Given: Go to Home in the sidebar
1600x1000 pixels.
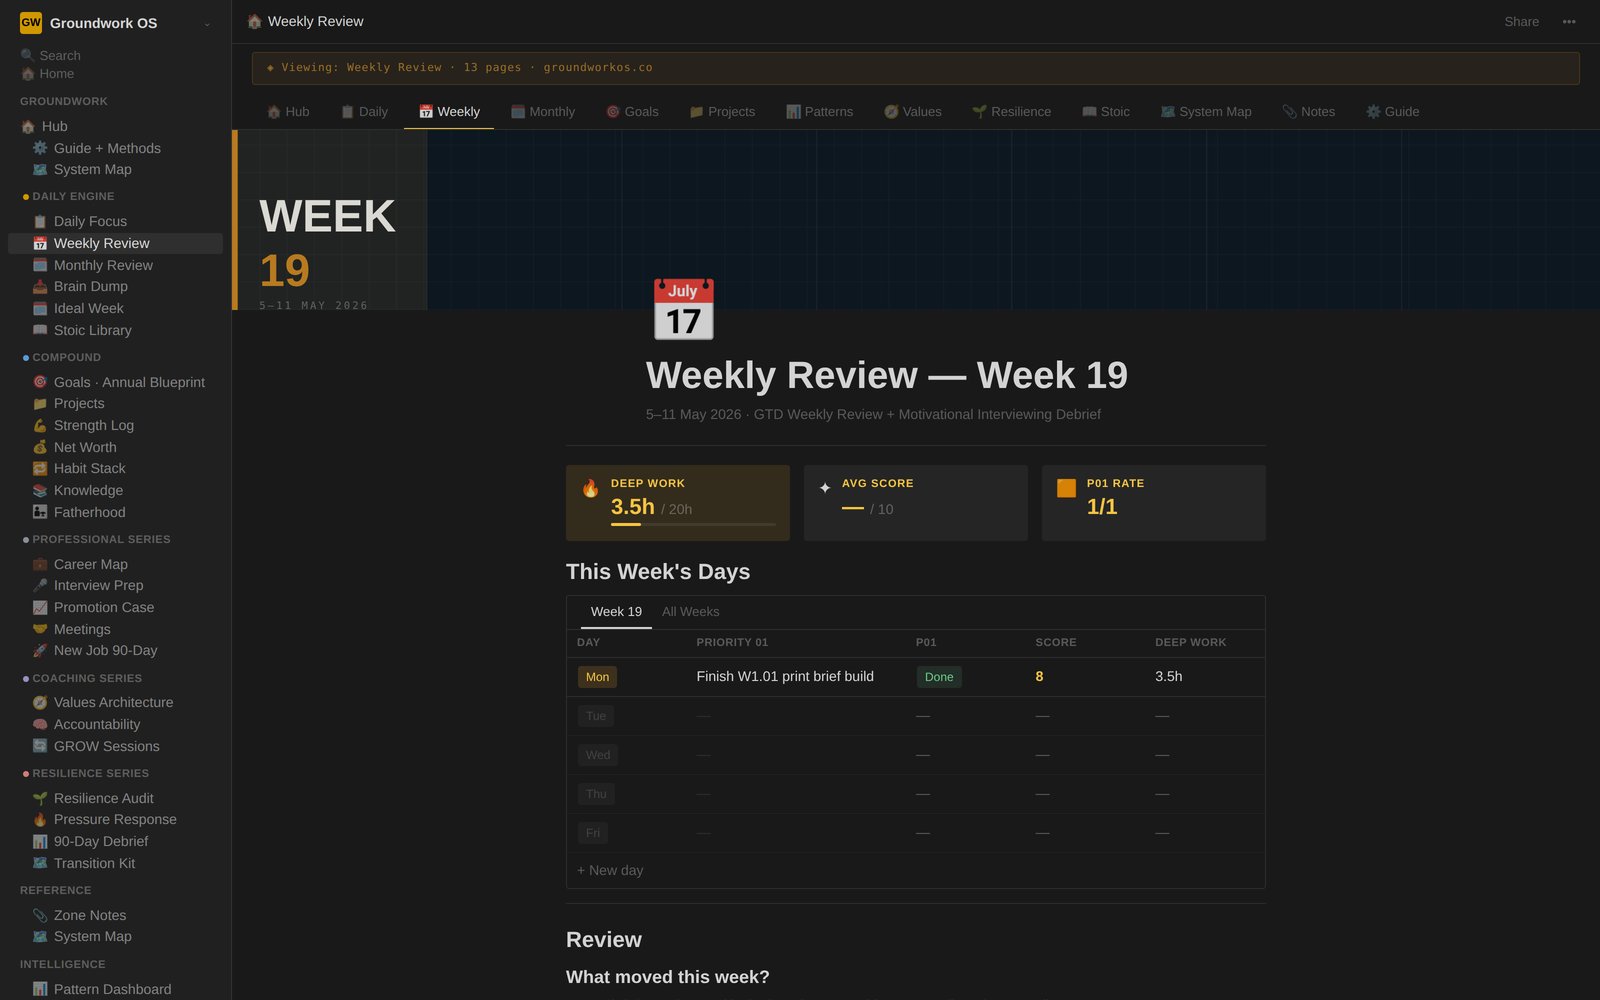Looking at the screenshot, I should point(48,74).
